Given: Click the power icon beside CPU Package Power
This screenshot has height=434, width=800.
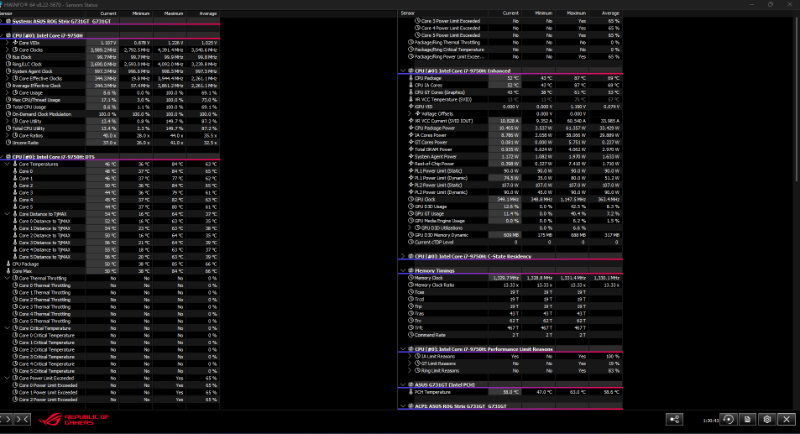Looking at the screenshot, I should tap(411, 128).
